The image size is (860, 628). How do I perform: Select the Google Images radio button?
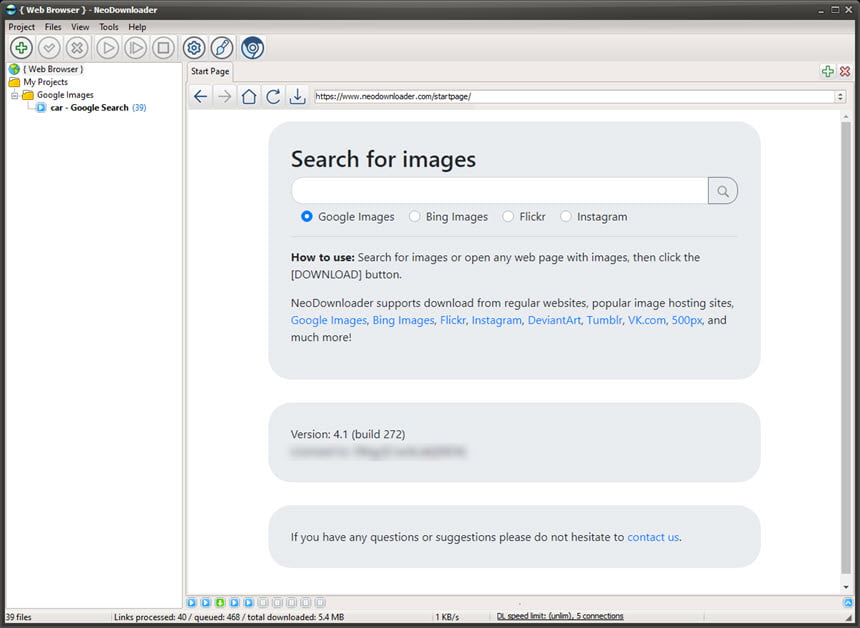pos(307,217)
